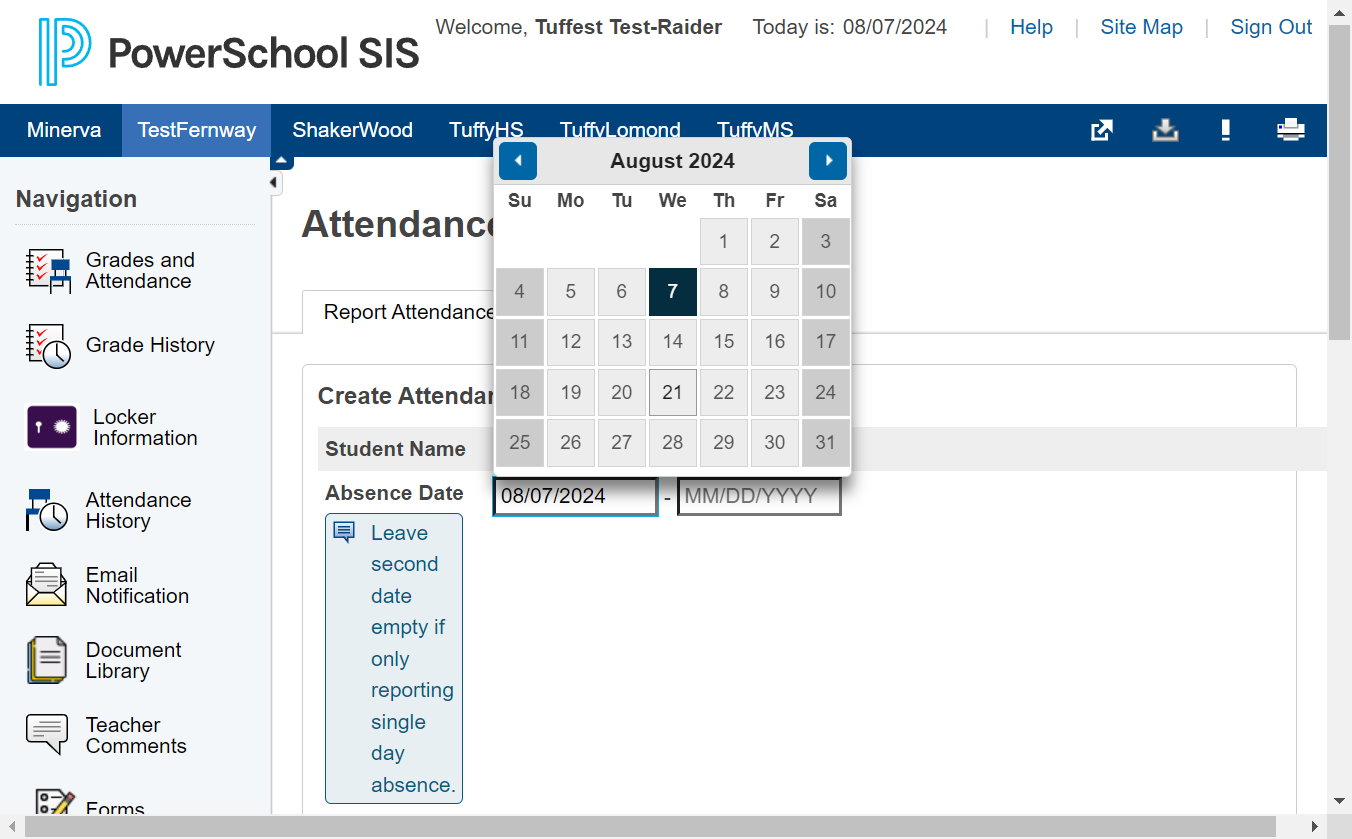Viewport: 1352px width, 839px height.
Task: Open the Report Attendance tab
Action: (x=409, y=312)
